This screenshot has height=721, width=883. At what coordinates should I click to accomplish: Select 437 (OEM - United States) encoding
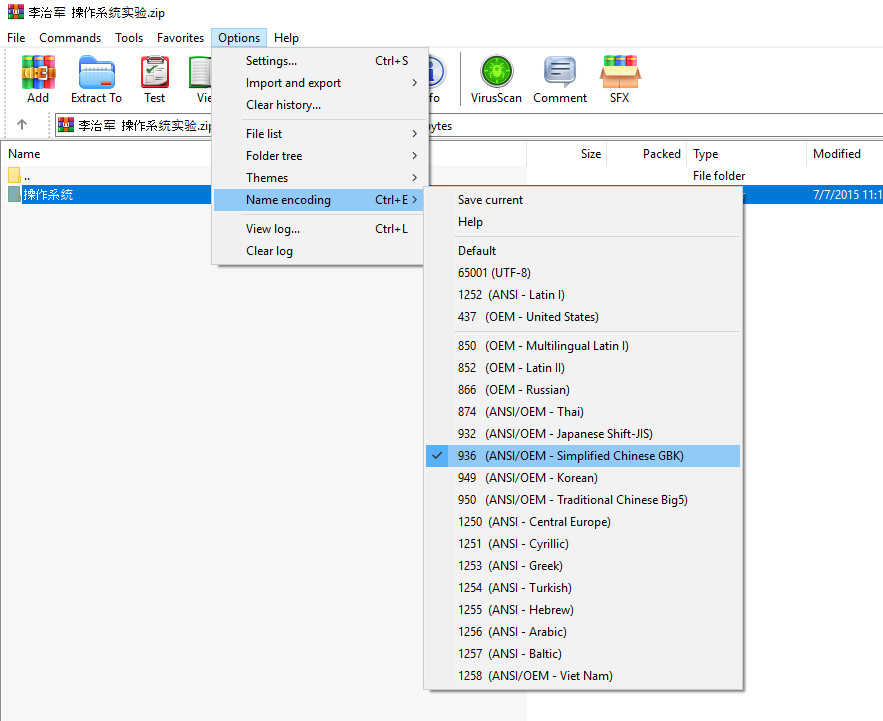coord(583,317)
